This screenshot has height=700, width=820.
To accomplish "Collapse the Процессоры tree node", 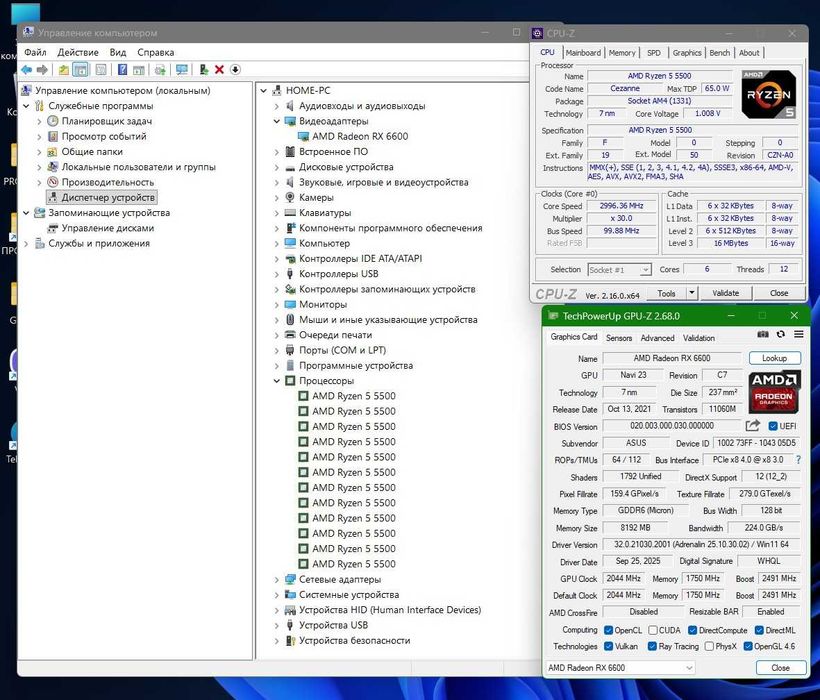I will (x=277, y=381).
